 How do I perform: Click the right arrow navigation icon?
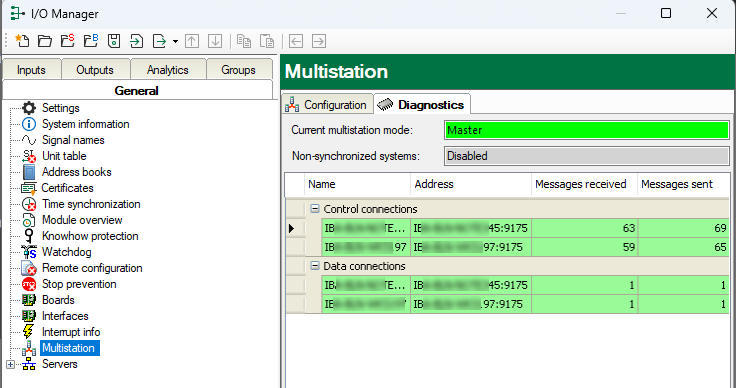[x=319, y=41]
